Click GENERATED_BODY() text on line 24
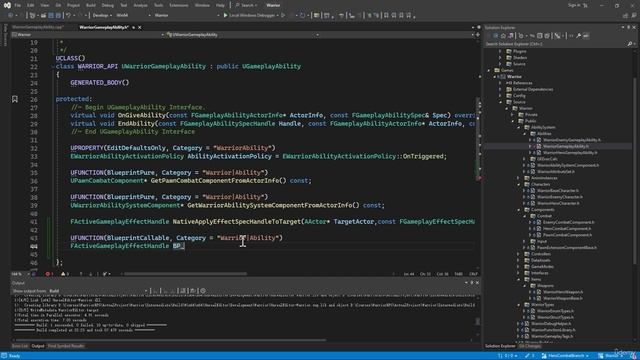This screenshot has width=640, height=360. pos(100,82)
